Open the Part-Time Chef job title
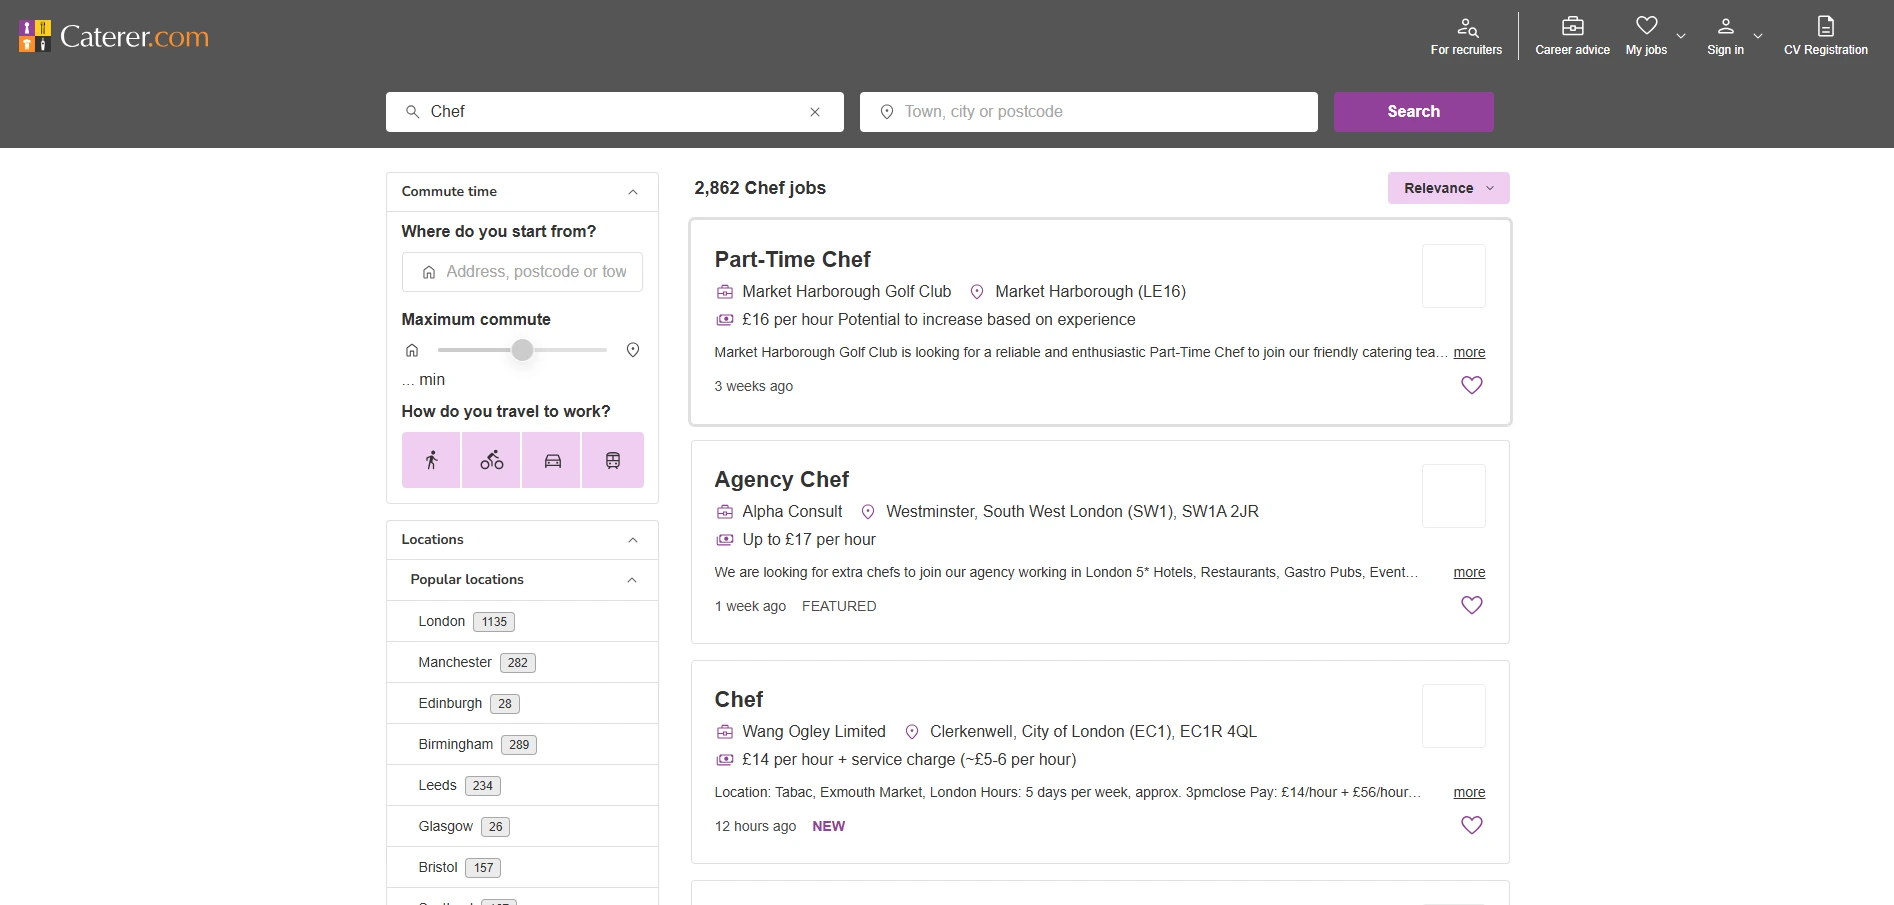1894x905 pixels. pyautogui.click(x=792, y=259)
